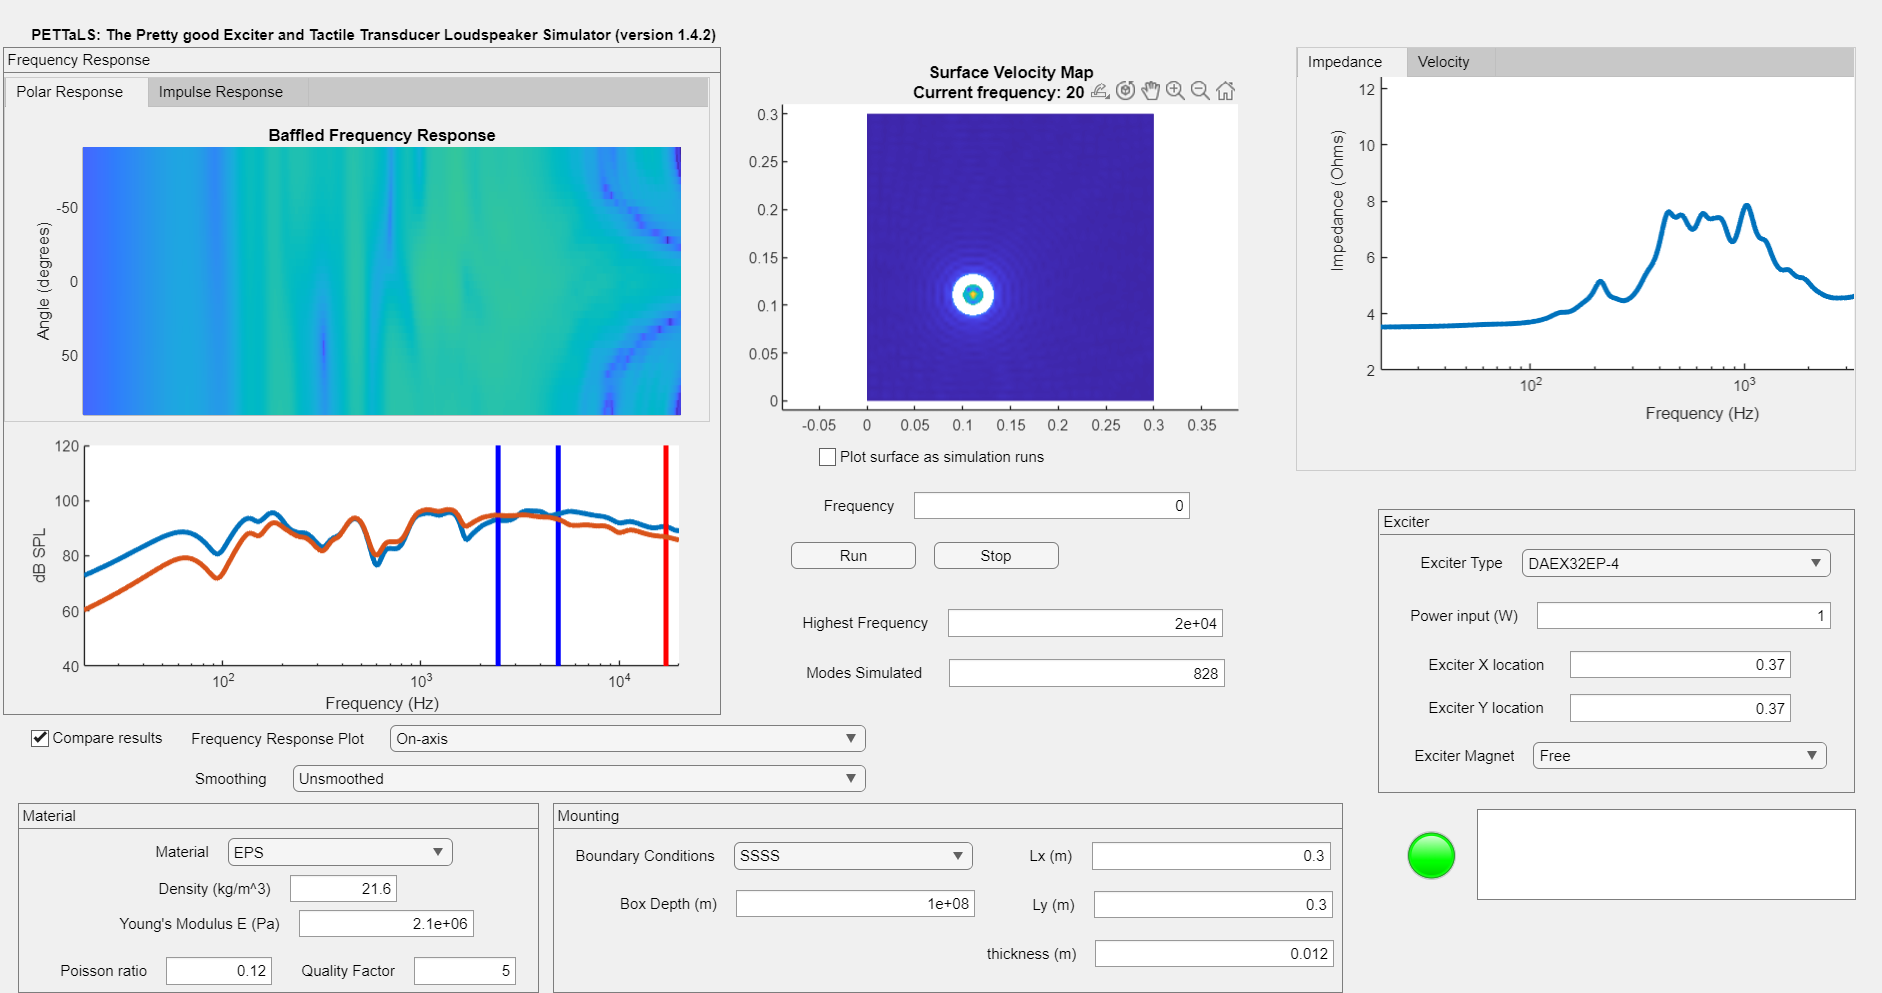The image size is (1882, 993).
Task: Click the Exciter Y location field
Action: (x=1680, y=708)
